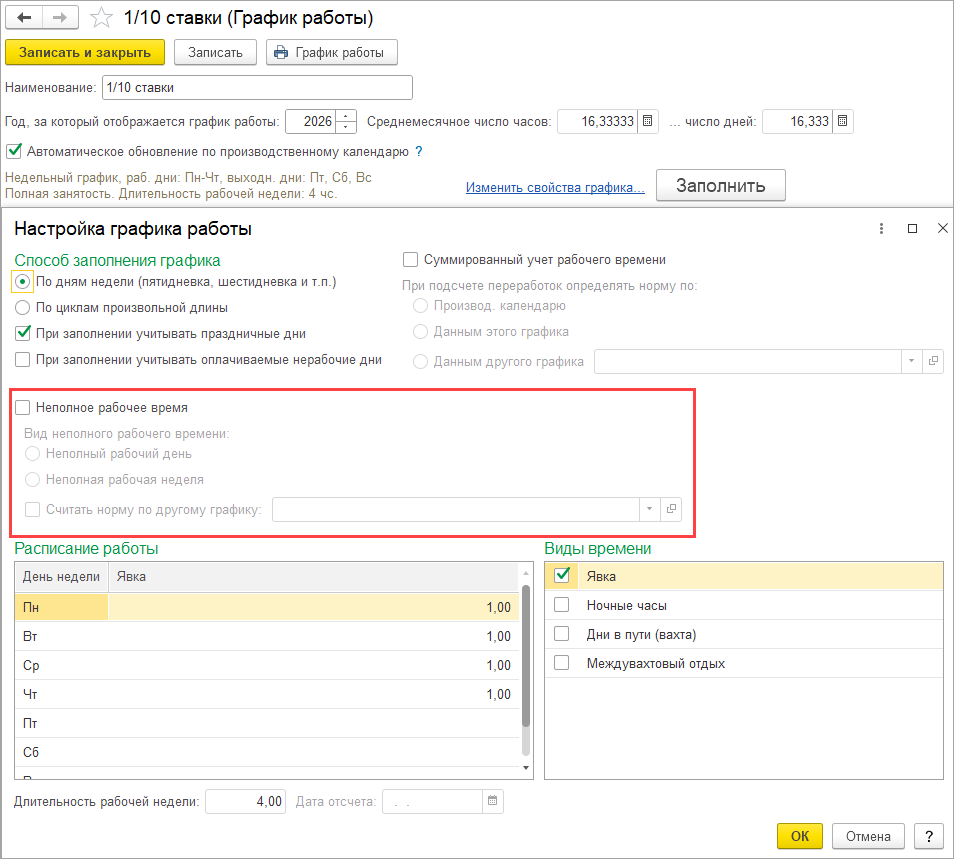954x859 pixels.
Task: Expand Считать норму по другому графику dropdown
Action: coord(649,509)
